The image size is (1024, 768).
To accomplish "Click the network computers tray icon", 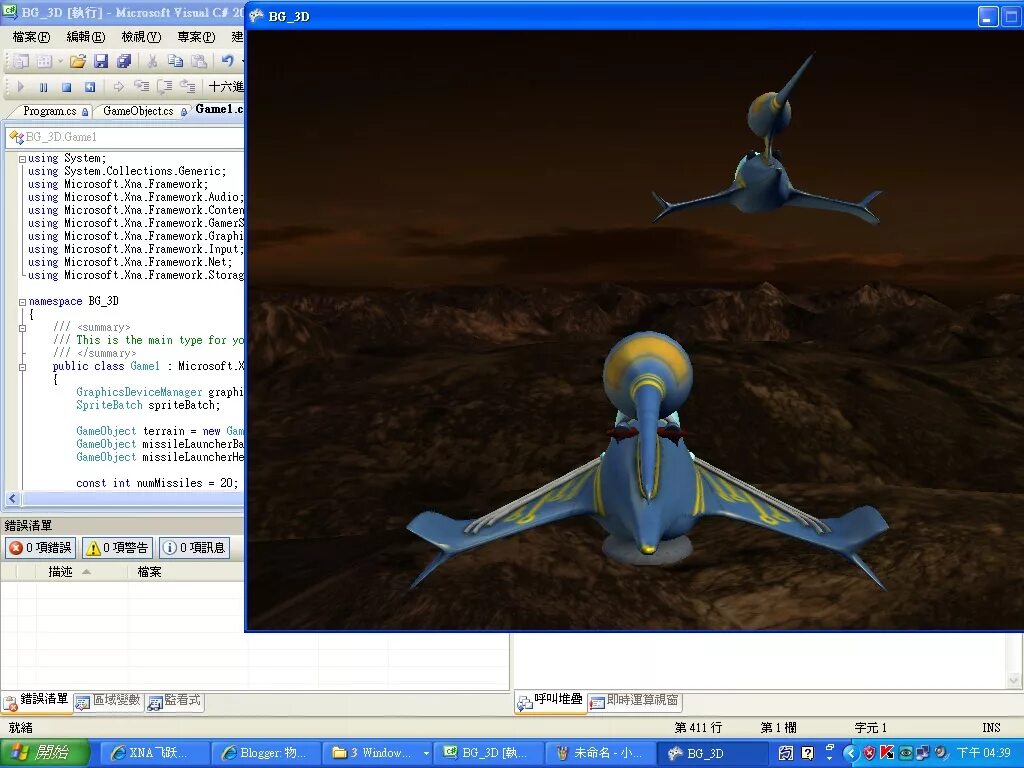I will (923, 754).
